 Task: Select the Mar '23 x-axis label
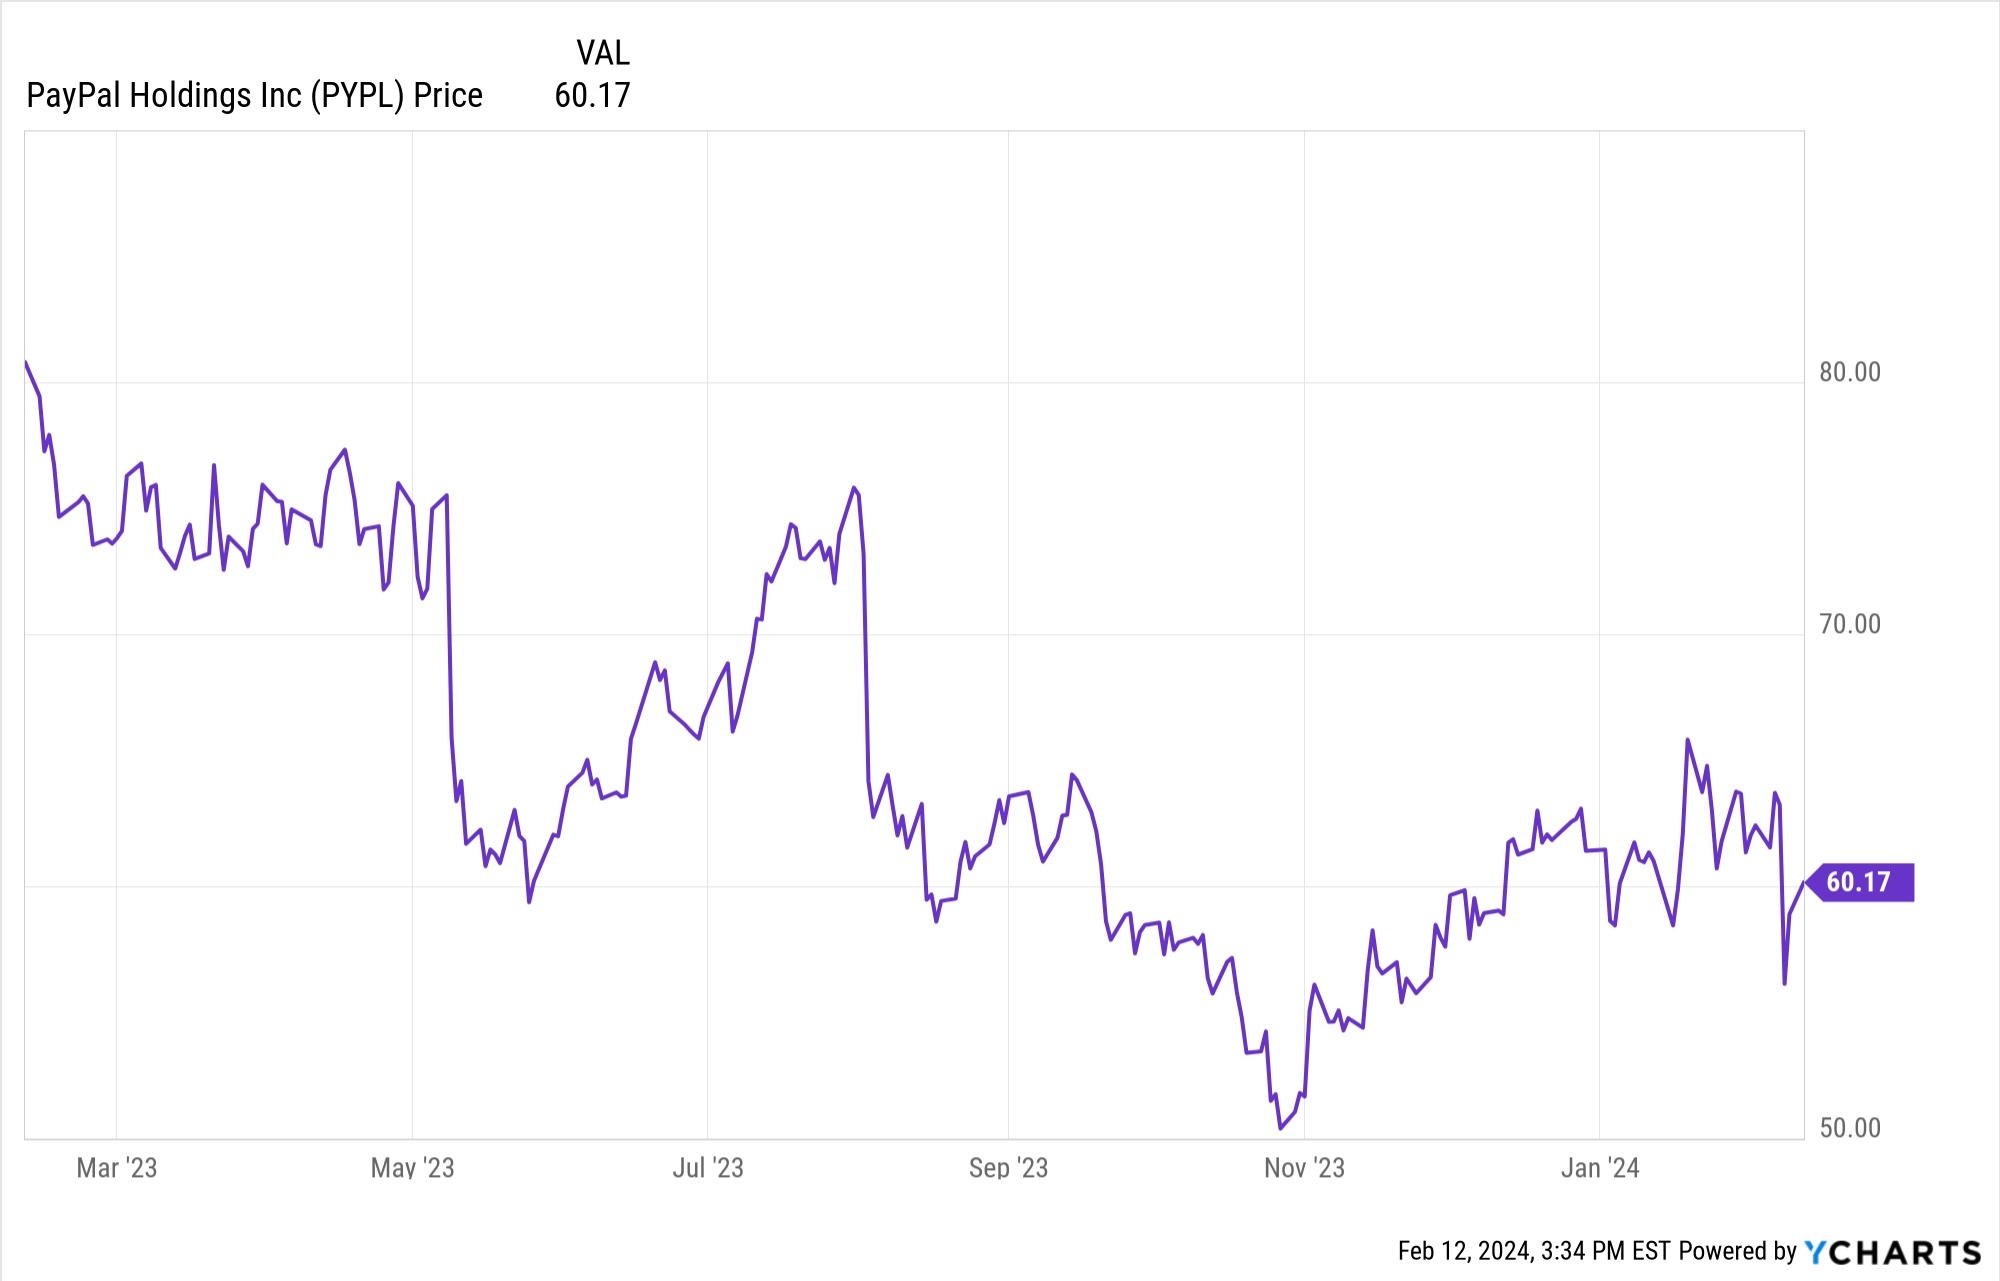(117, 1168)
